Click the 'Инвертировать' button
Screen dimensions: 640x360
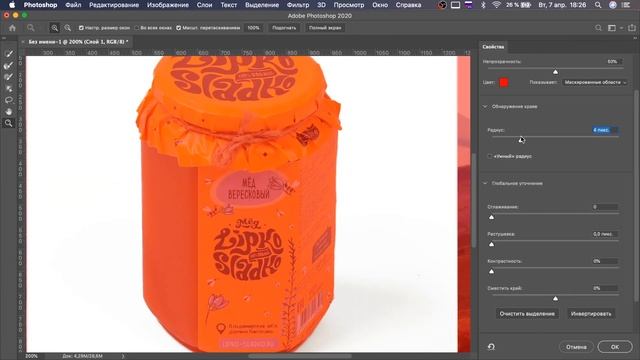pos(591,313)
